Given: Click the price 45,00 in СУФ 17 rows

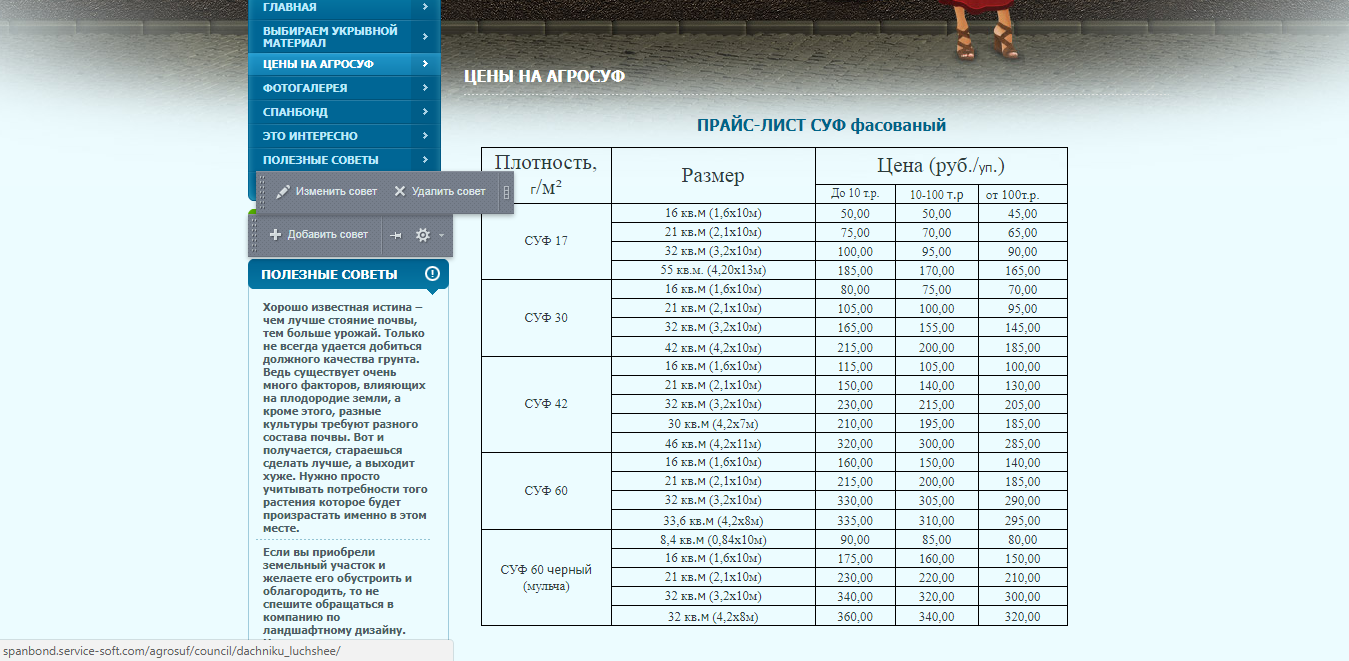Looking at the screenshot, I should tap(1023, 214).
